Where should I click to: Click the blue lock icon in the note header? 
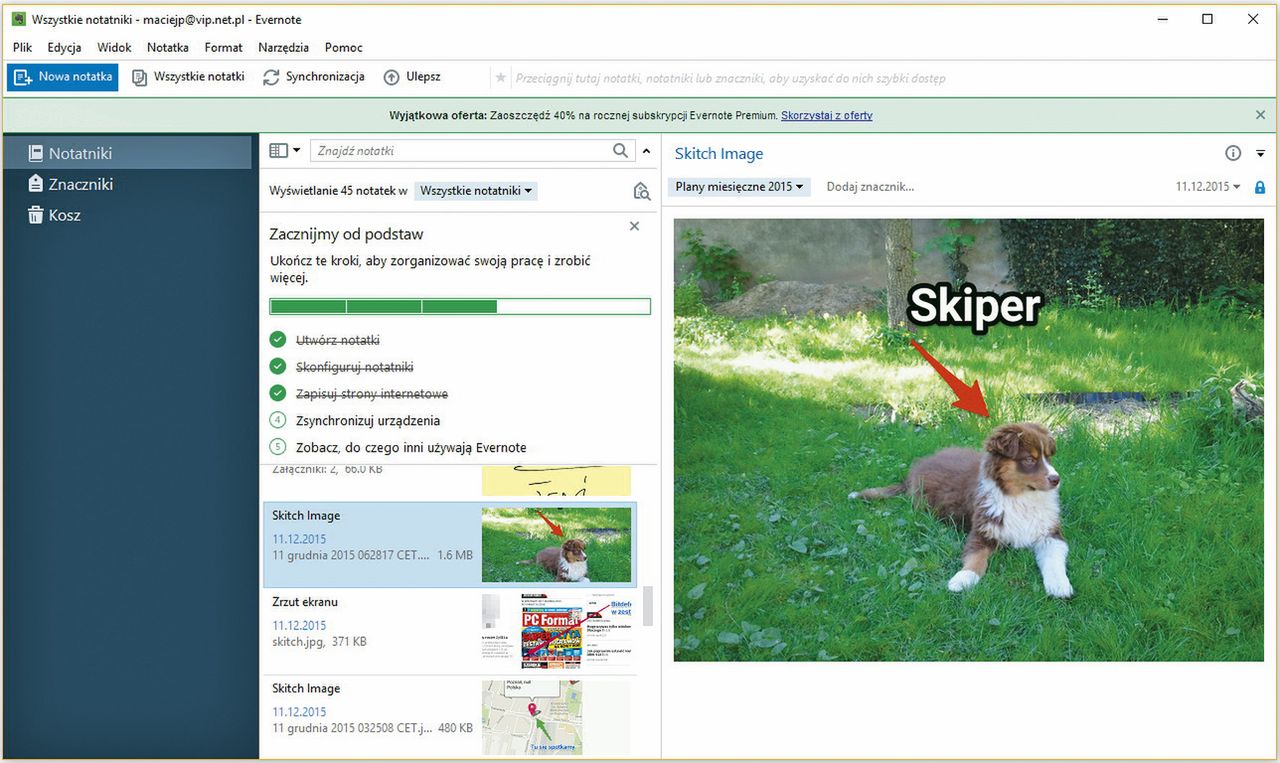(x=1259, y=187)
